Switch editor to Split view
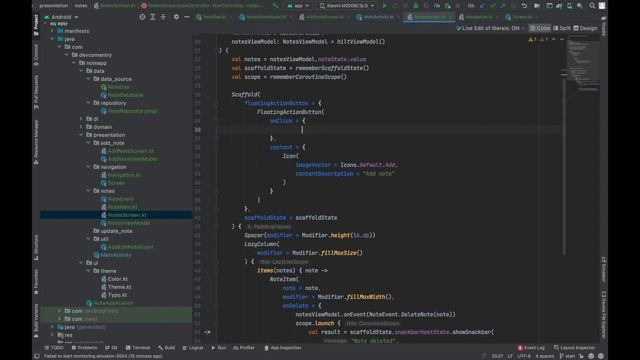The width and height of the screenshot is (640, 360). tap(562, 28)
